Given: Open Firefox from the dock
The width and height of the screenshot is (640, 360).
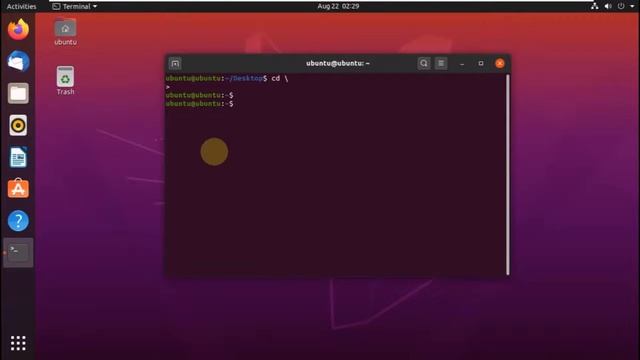Looking at the screenshot, I should [18, 29].
